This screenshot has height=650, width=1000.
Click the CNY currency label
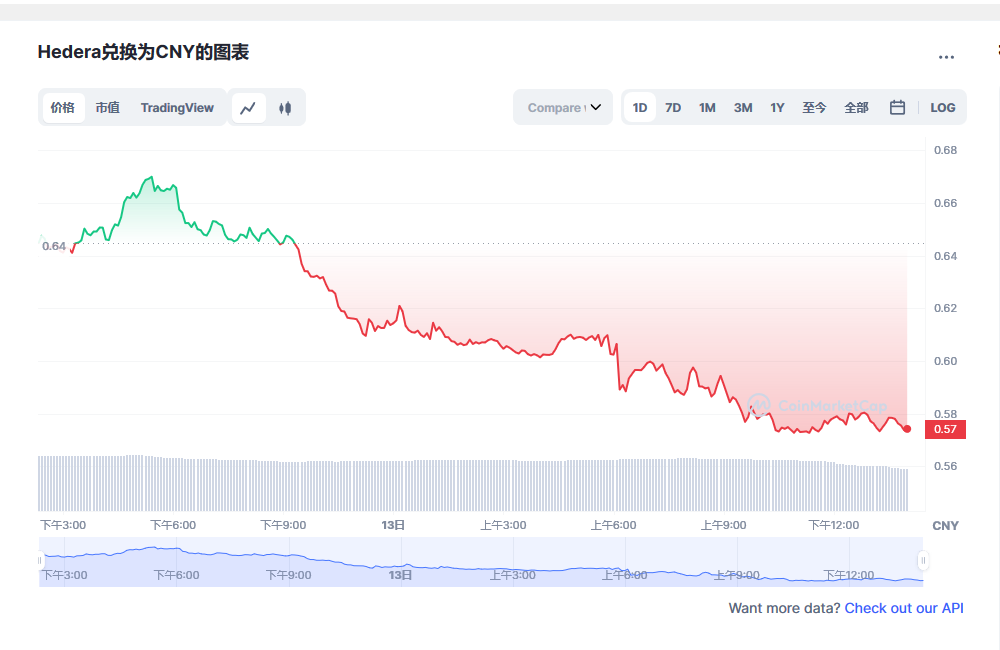pos(945,526)
